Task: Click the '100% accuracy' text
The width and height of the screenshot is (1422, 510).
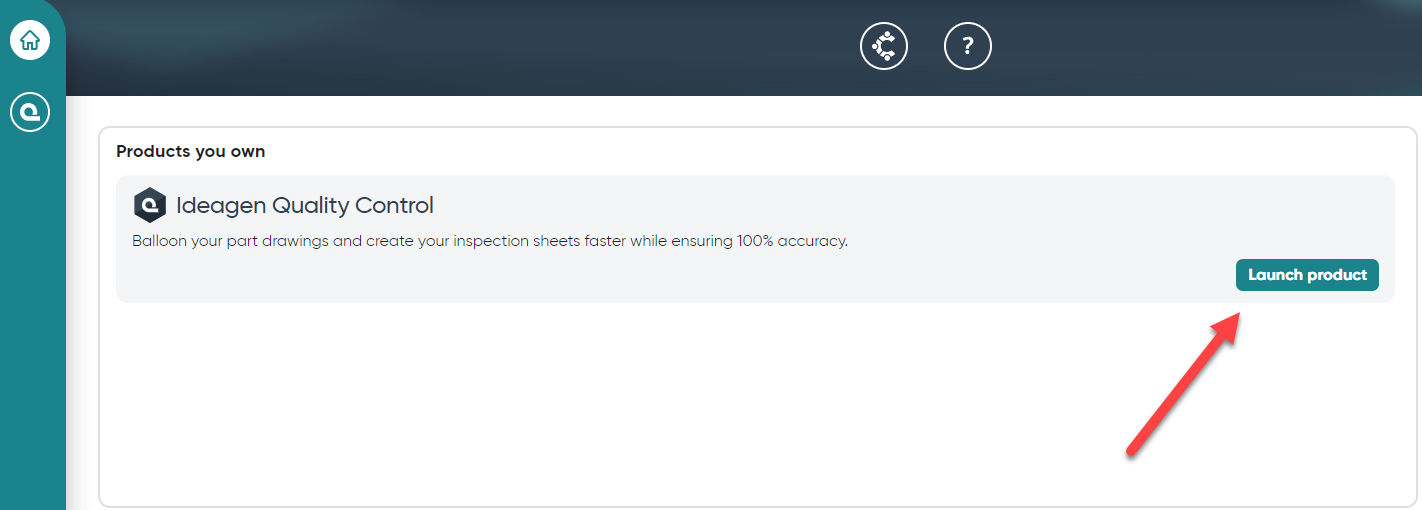Action: click(x=798, y=241)
